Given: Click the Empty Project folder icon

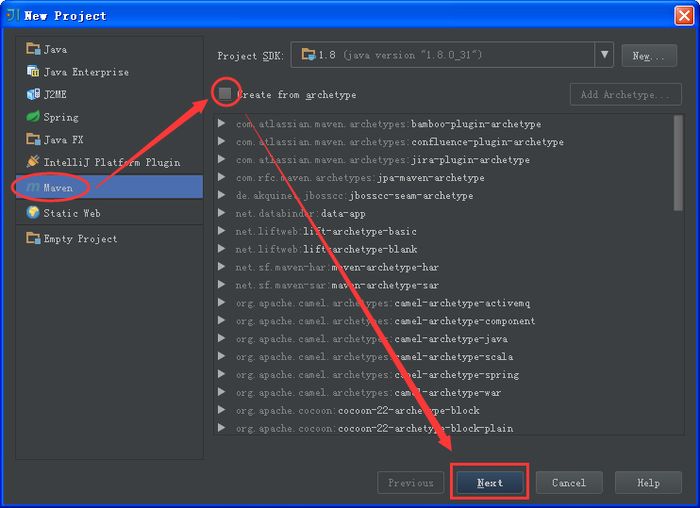Looking at the screenshot, I should (33, 238).
